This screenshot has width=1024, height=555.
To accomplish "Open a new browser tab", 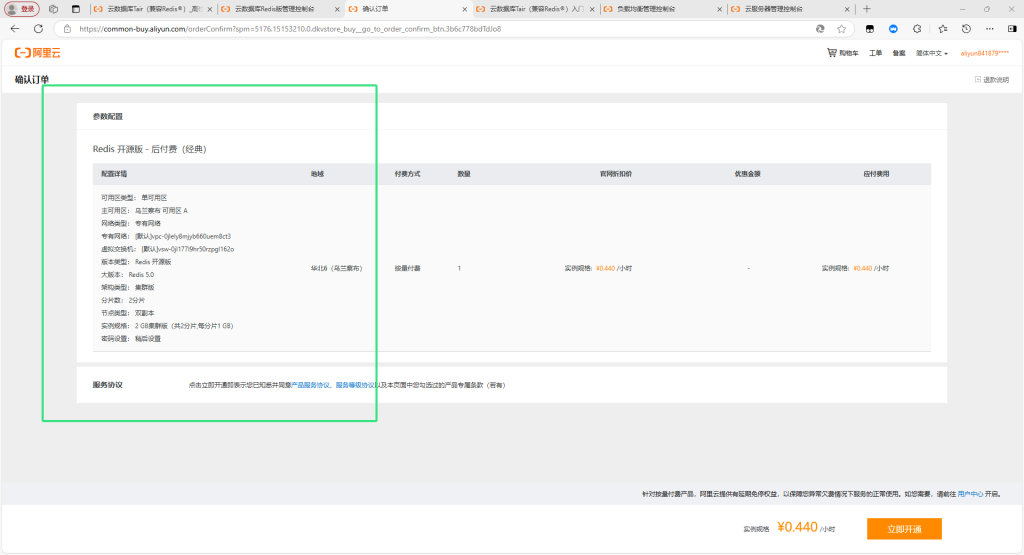I will tap(866, 9).
